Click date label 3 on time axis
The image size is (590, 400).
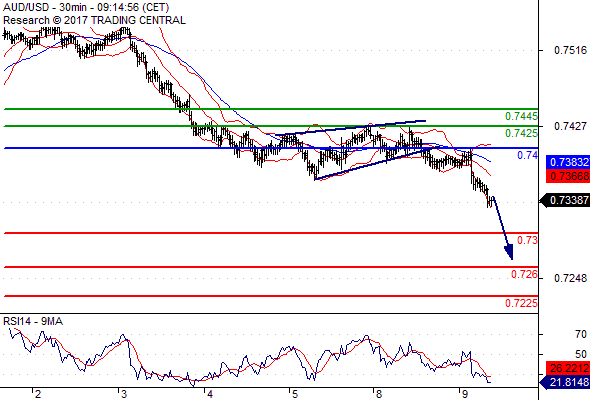124,394
